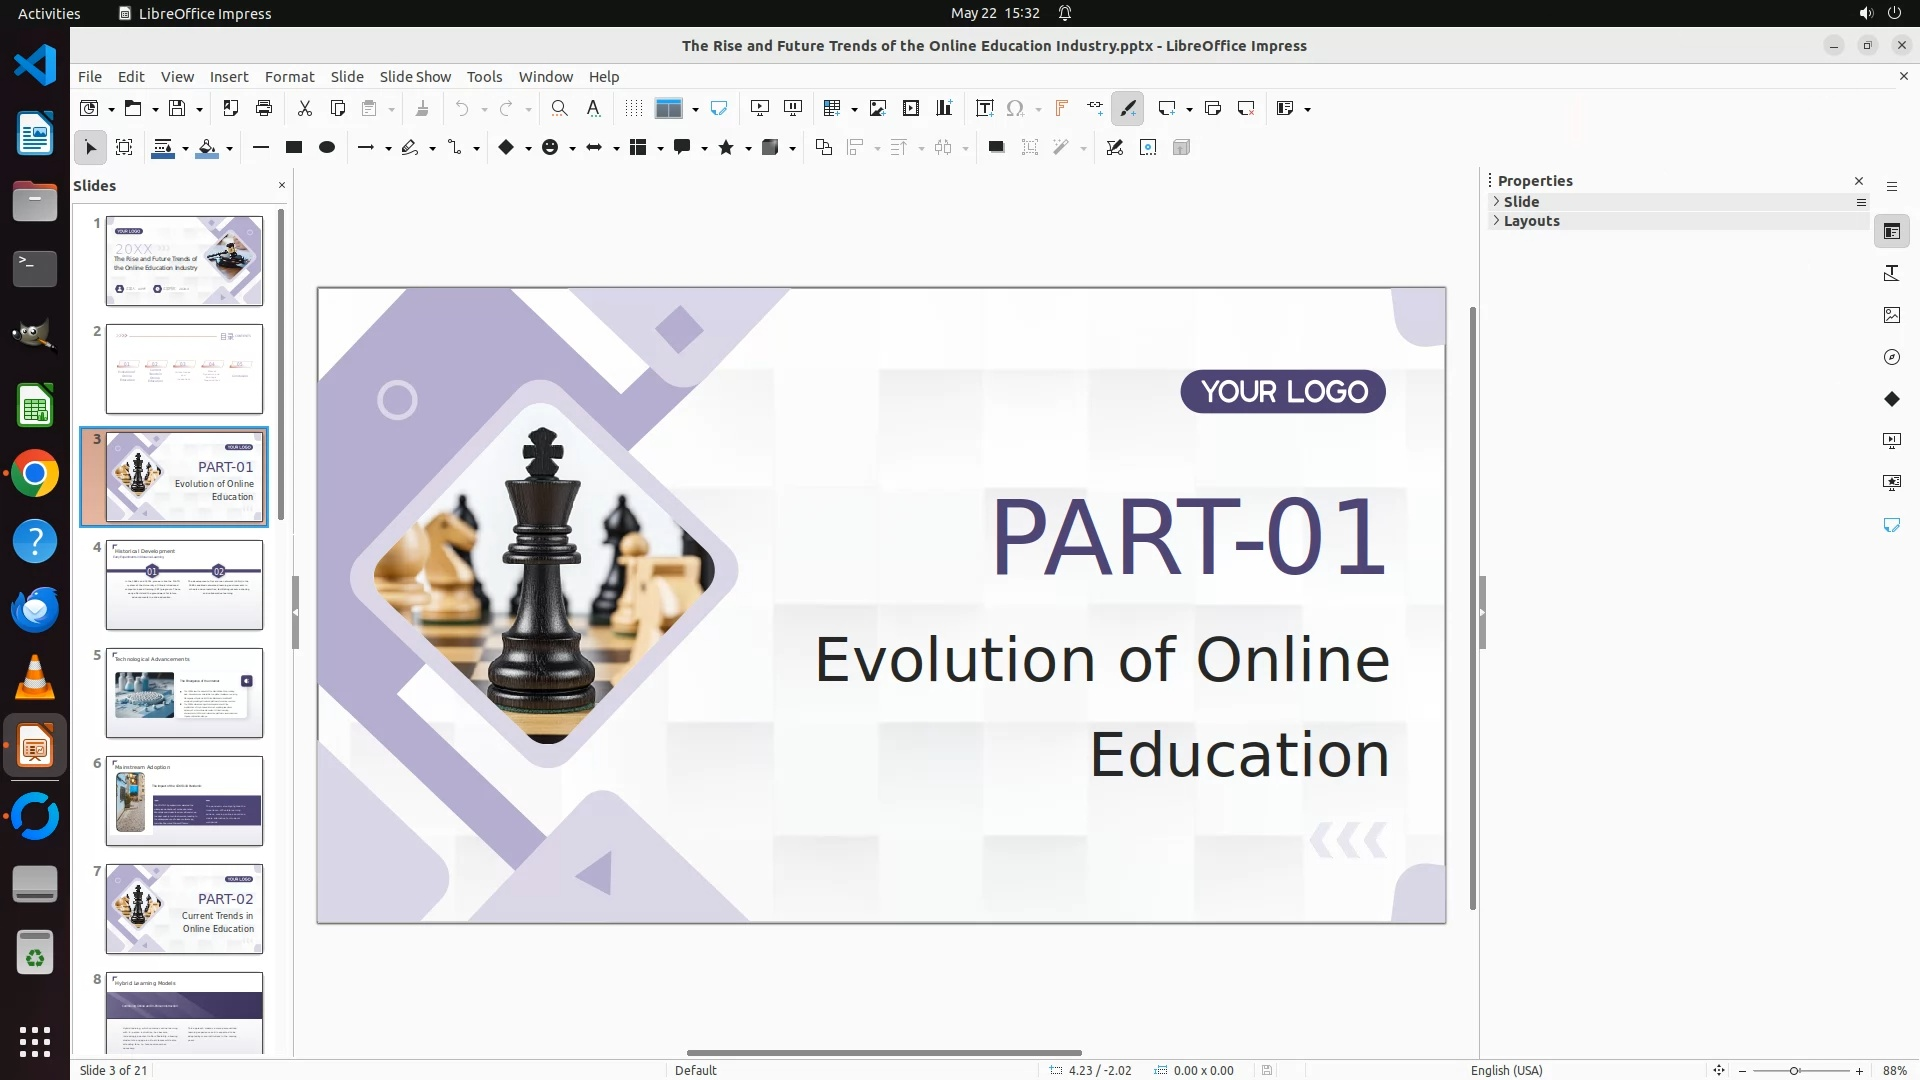Open the Gallery sidebar deck
Image resolution: width=1920 pixels, height=1080 pixels.
point(1891,315)
